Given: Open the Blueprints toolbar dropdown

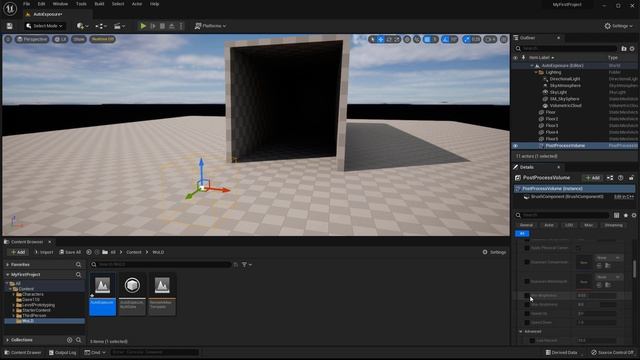Looking at the screenshot, I should (101, 26).
